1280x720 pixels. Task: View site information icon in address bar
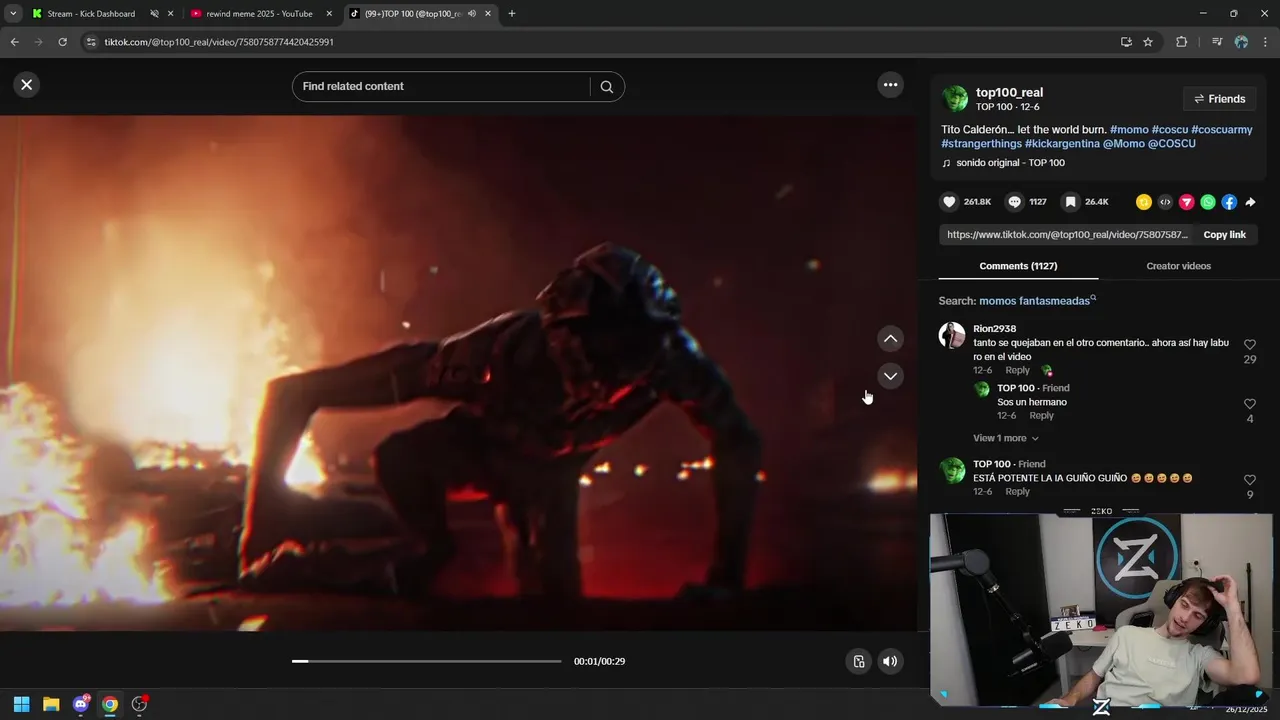(91, 42)
